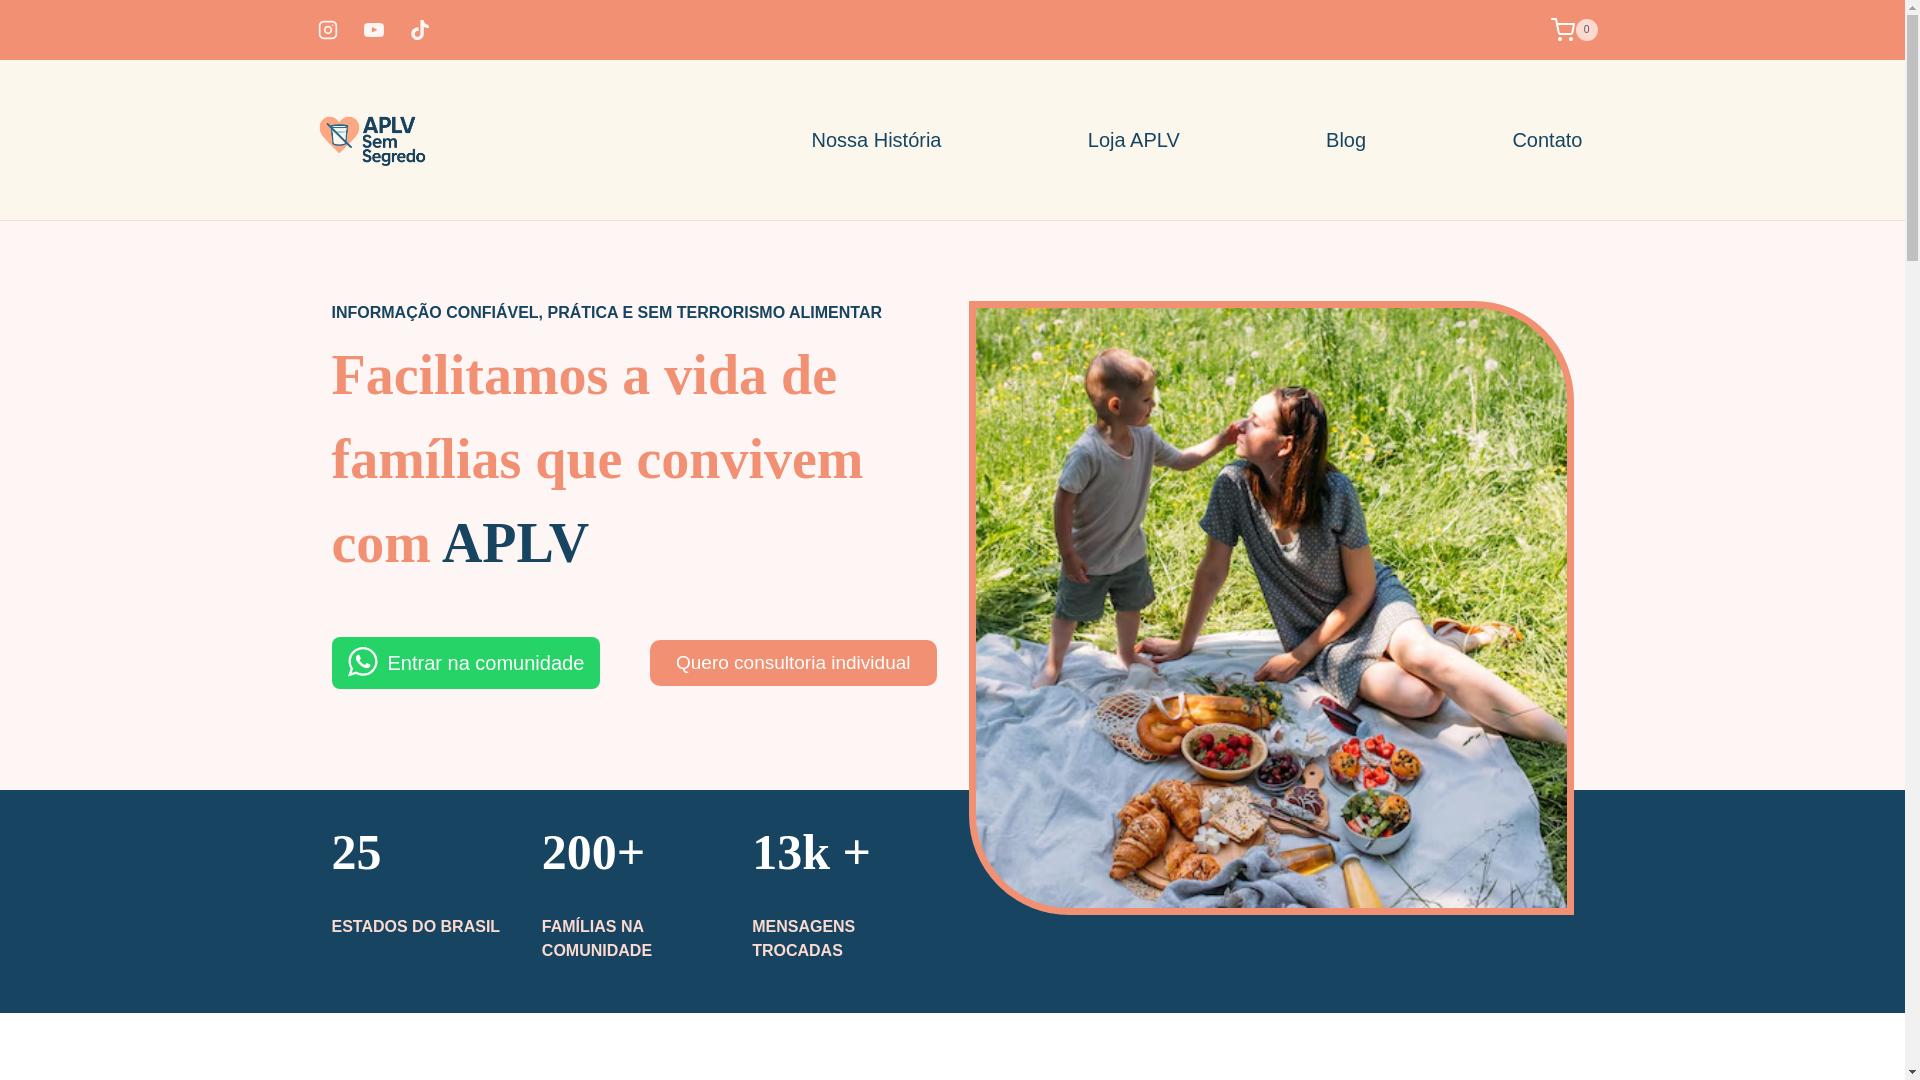The height and width of the screenshot is (1080, 1920).
Task: Click the main headline about famílias APLV
Action: tap(598, 459)
